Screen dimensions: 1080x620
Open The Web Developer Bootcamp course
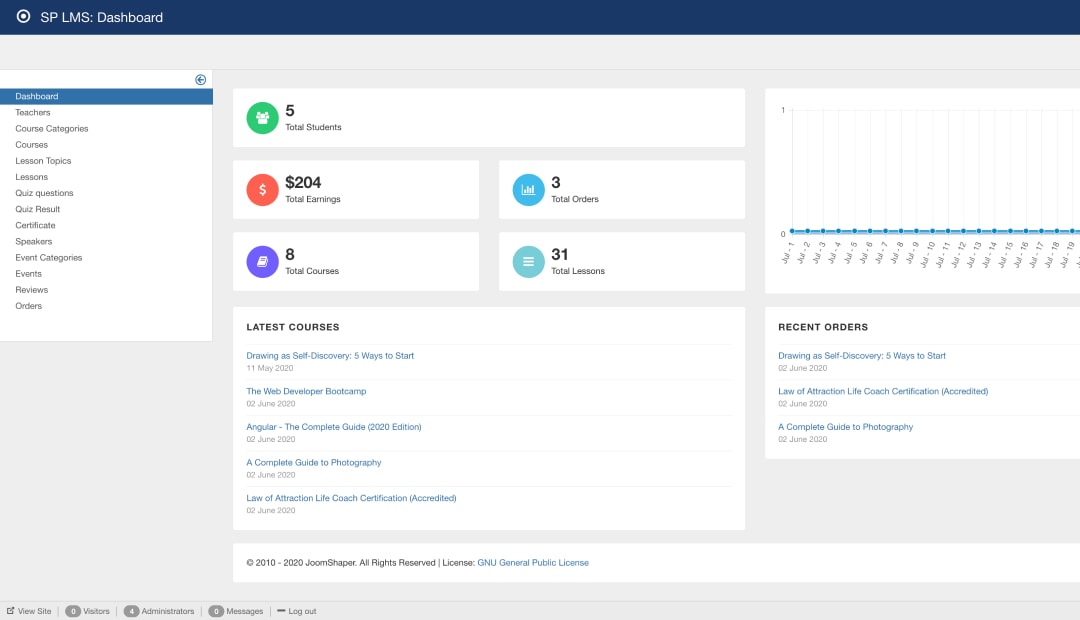tap(307, 391)
